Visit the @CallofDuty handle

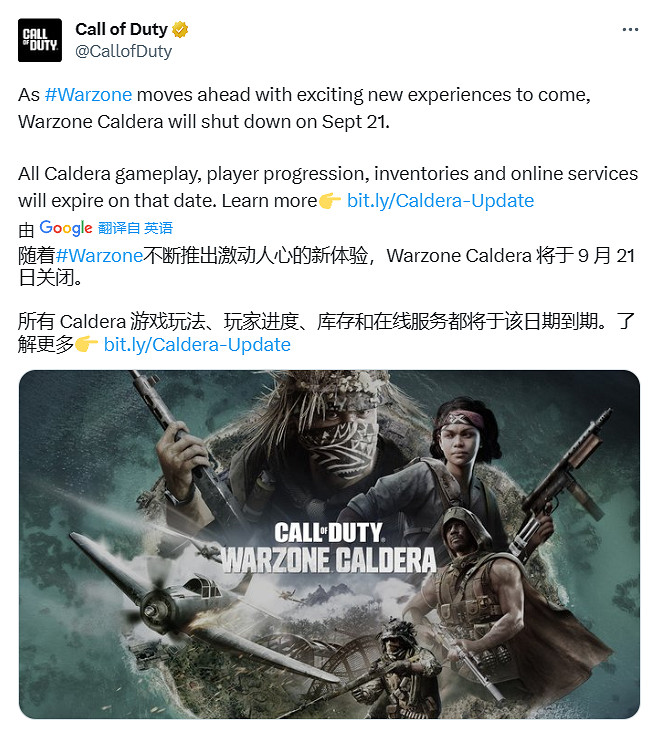(124, 51)
